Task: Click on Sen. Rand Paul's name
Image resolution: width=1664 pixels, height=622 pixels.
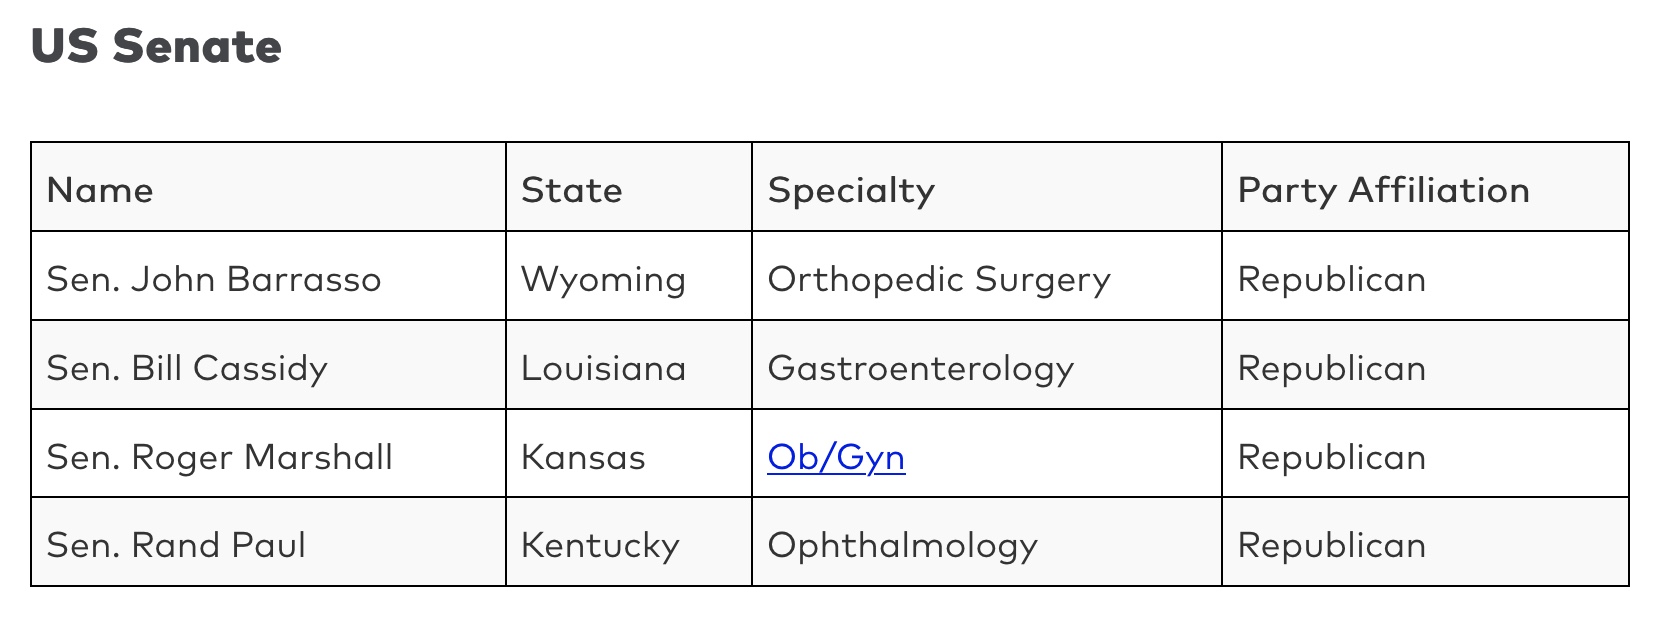Action: (176, 545)
